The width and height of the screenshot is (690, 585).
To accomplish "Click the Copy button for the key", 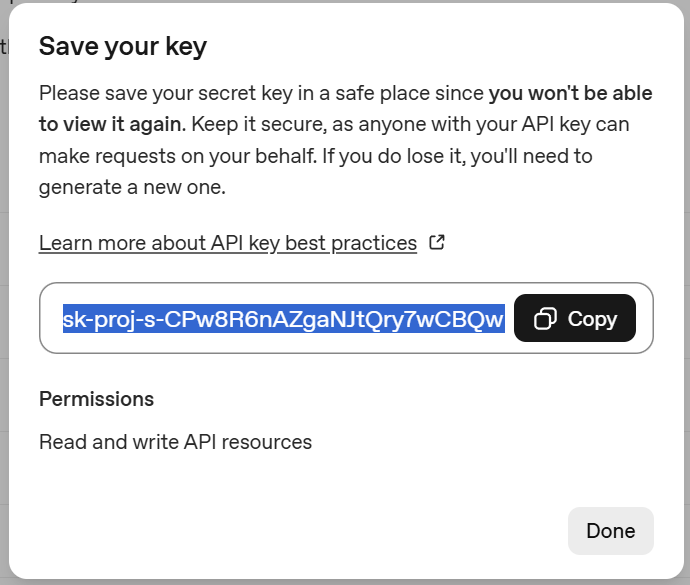I will click(x=574, y=318).
